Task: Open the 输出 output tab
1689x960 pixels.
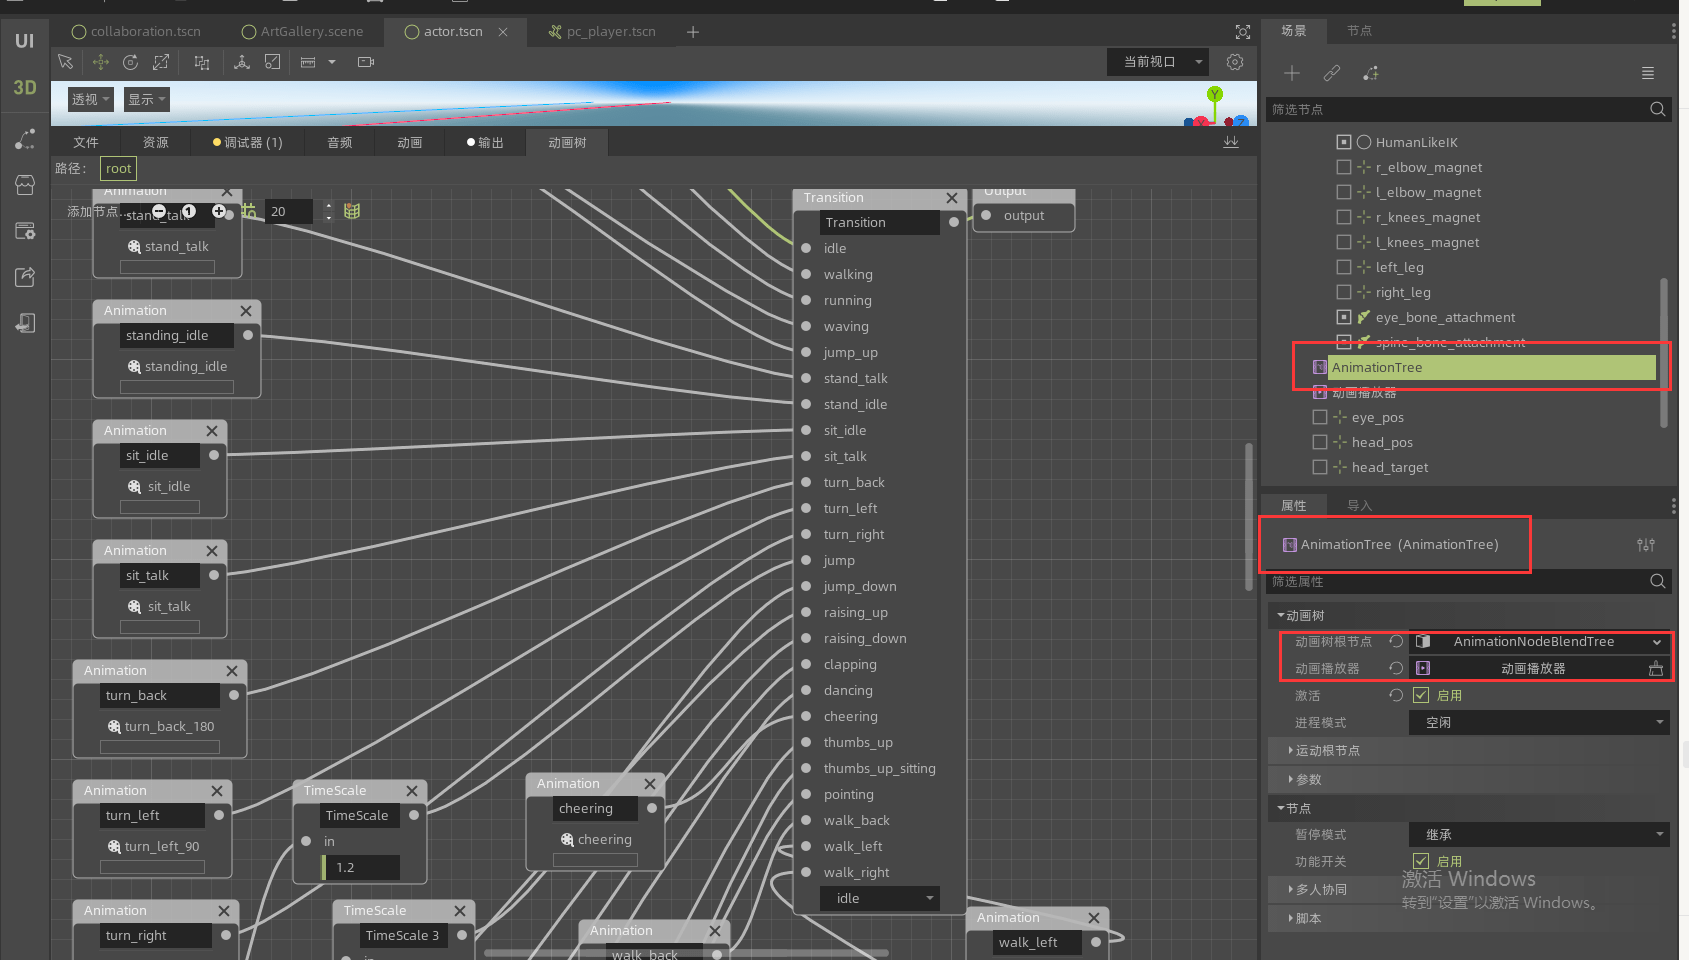Action: point(485,142)
